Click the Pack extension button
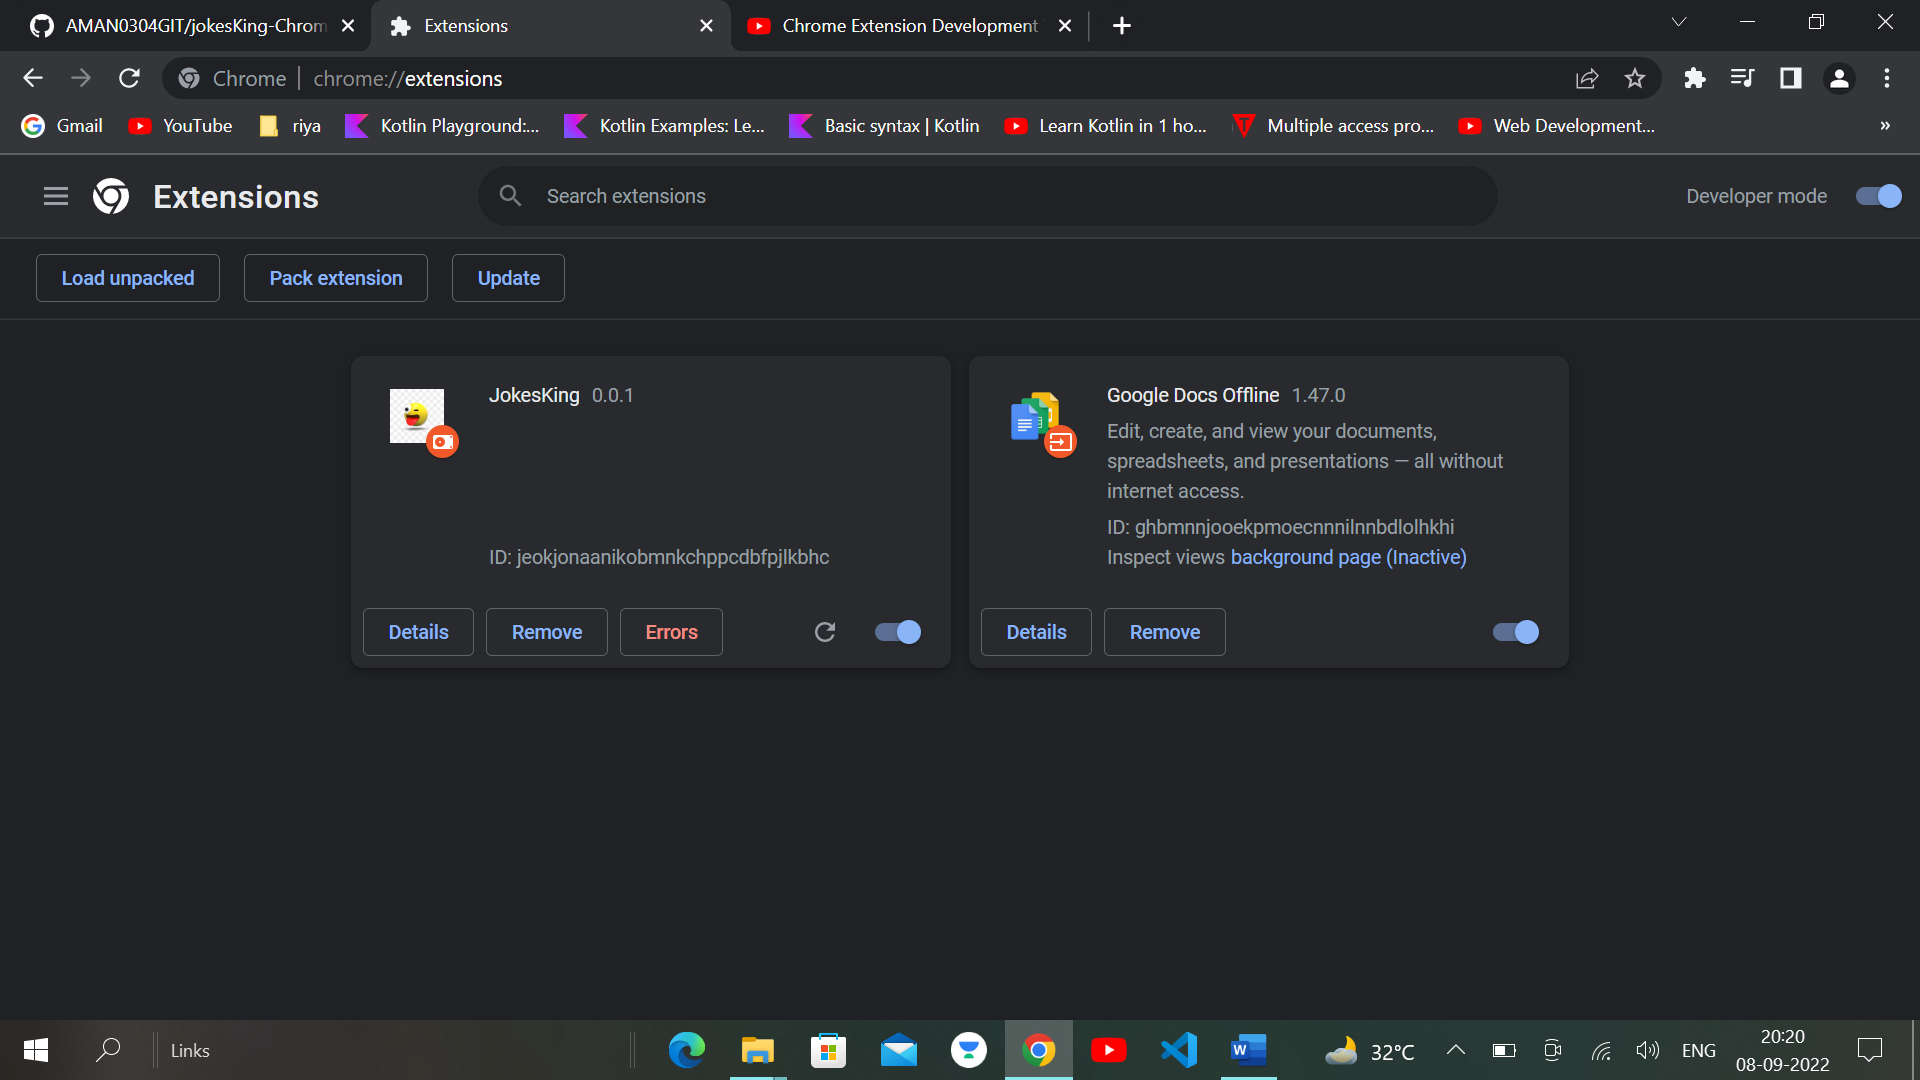The height and width of the screenshot is (1080, 1920). pos(336,278)
